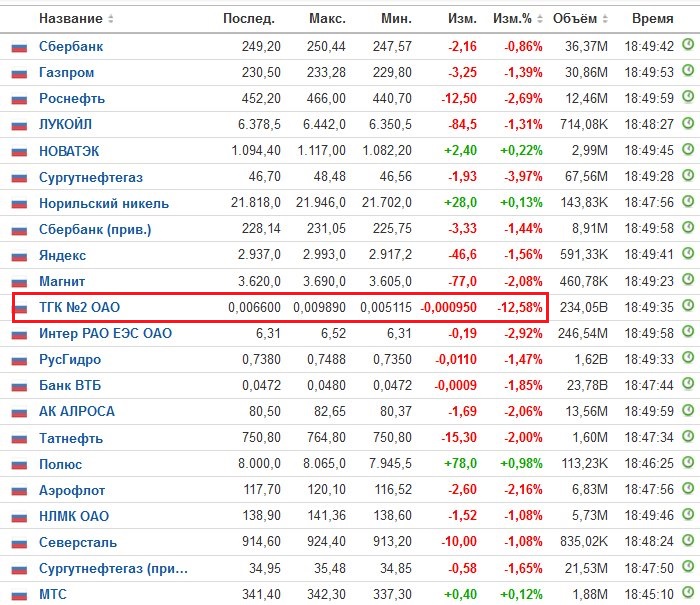Viewport: 700px width, 605px height.
Task: Click the Russian flag icon beside Сбербанк
Action: click(19, 47)
